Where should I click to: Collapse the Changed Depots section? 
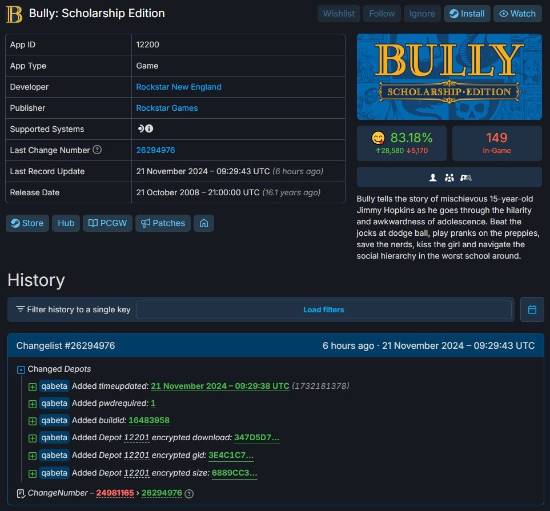[21, 370]
